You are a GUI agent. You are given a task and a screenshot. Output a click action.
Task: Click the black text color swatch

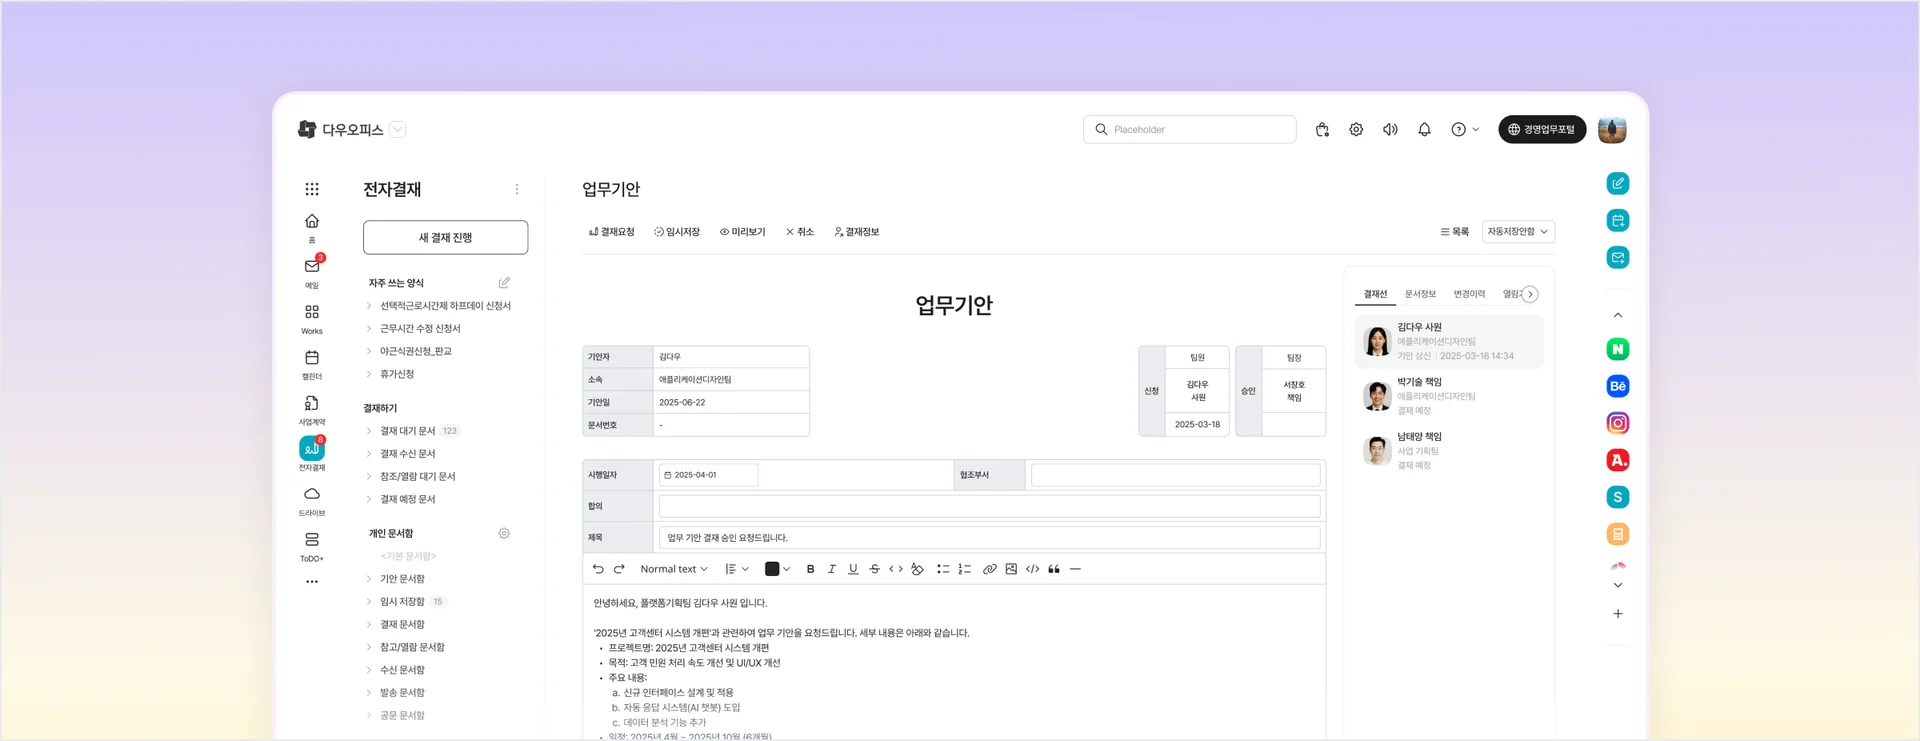pyautogui.click(x=772, y=569)
